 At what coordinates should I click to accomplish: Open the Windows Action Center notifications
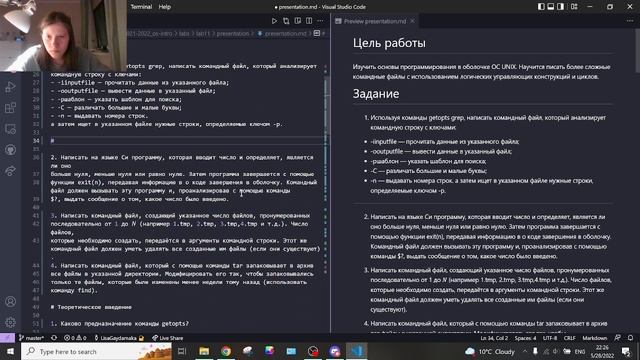[626, 351]
